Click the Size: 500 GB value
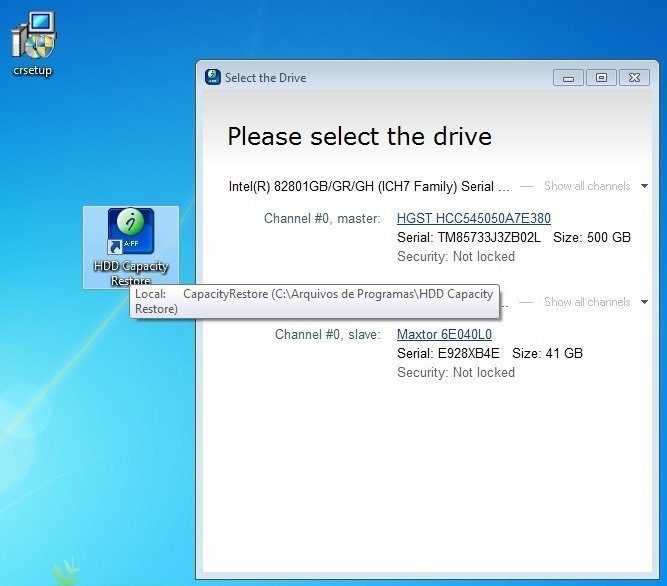Image resolution: width=667 pixels, height=586 pixels. [x=592, y=237]
